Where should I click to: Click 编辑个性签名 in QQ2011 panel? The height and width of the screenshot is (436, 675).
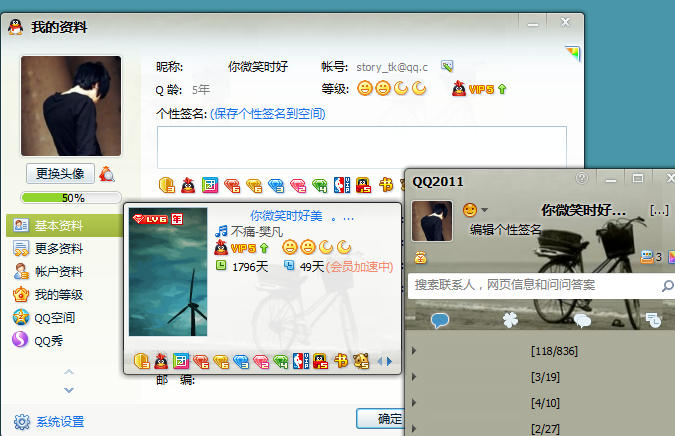(505, 229)
